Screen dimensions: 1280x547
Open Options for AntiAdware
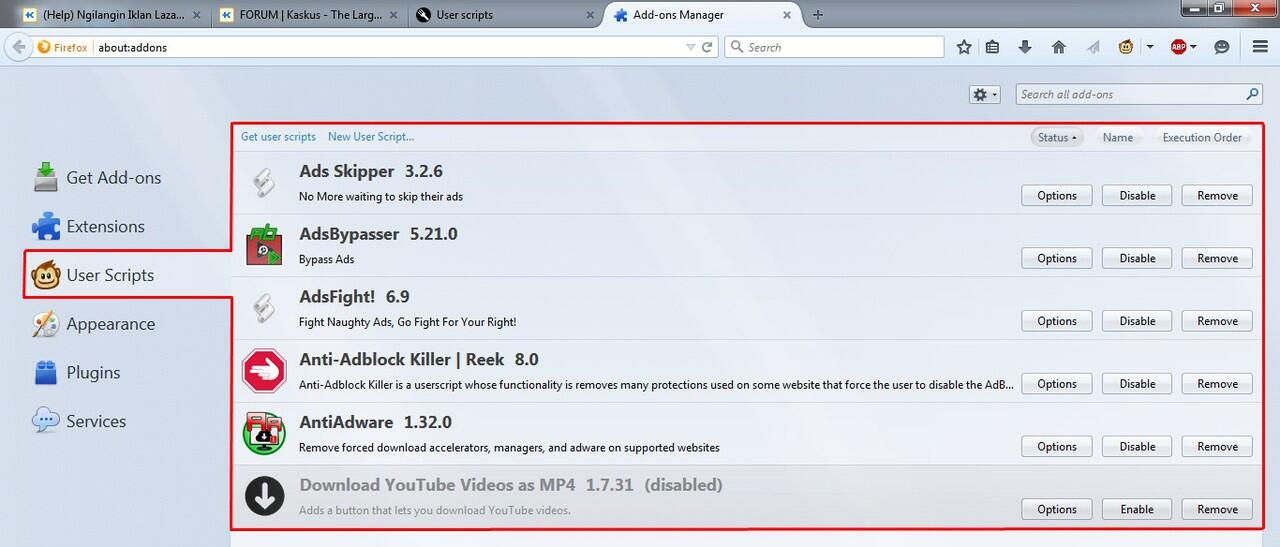tap(1057, 446)
